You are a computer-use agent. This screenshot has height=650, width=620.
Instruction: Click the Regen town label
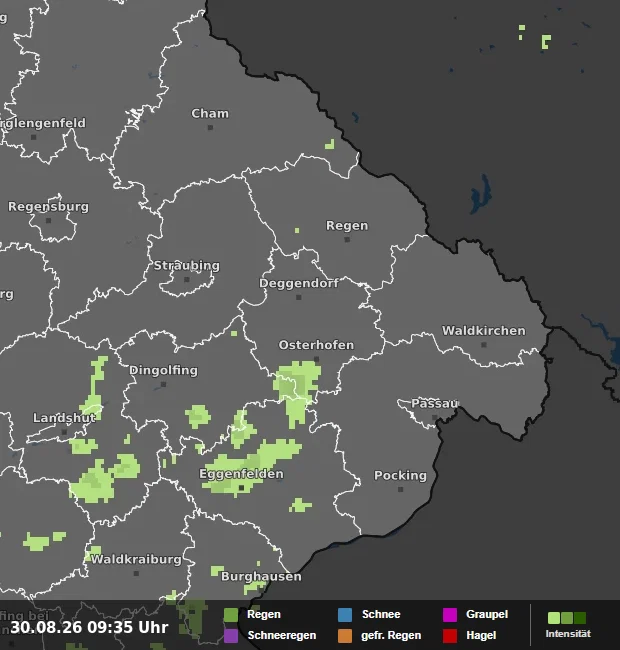coord(347,226)
